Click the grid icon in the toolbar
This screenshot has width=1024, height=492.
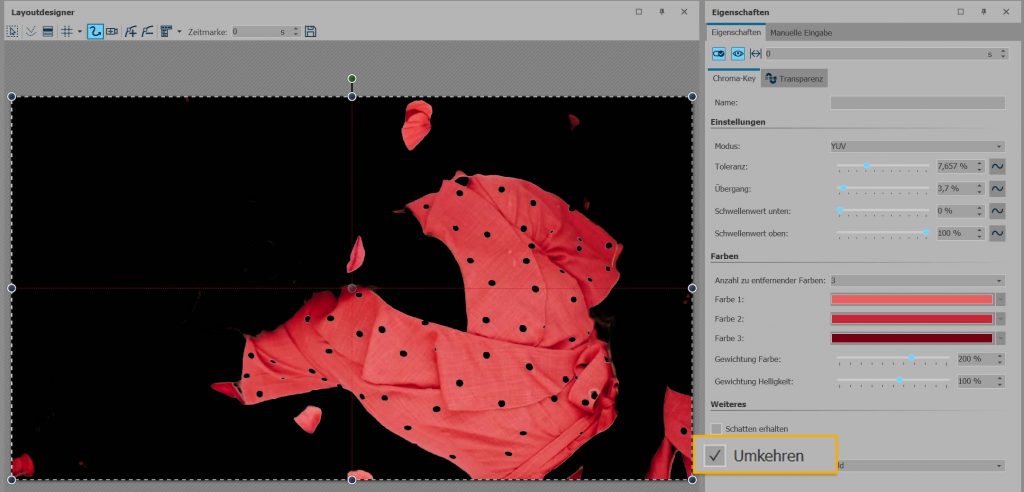(67, 32)
